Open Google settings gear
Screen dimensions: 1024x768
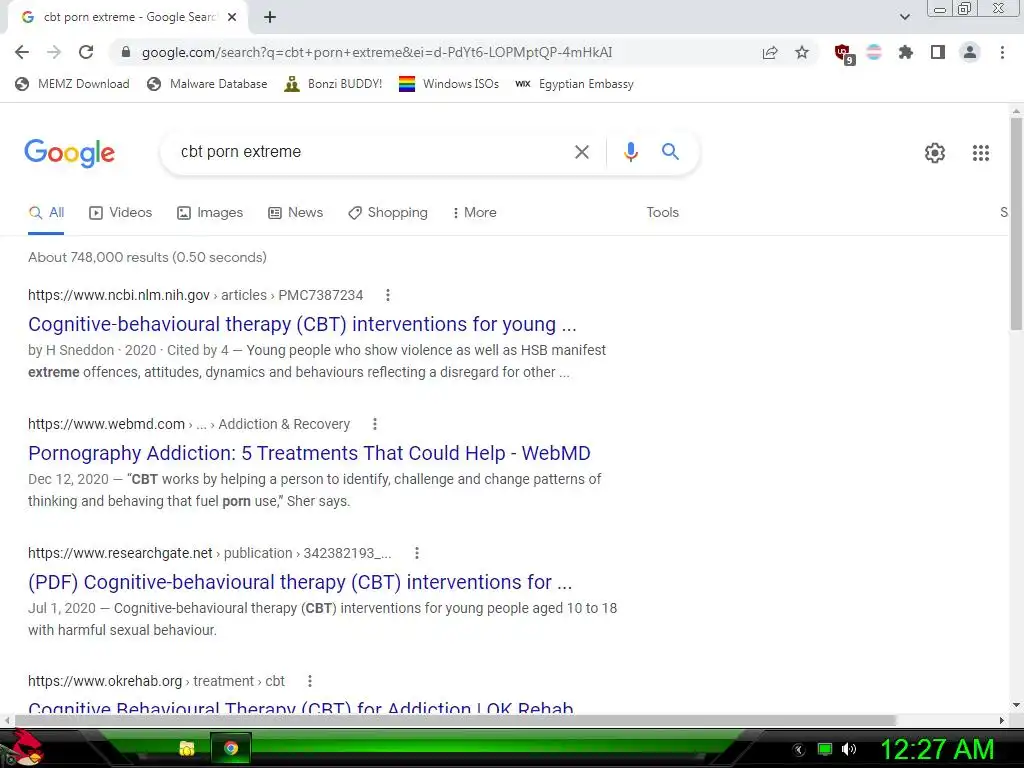pos(935,153)
